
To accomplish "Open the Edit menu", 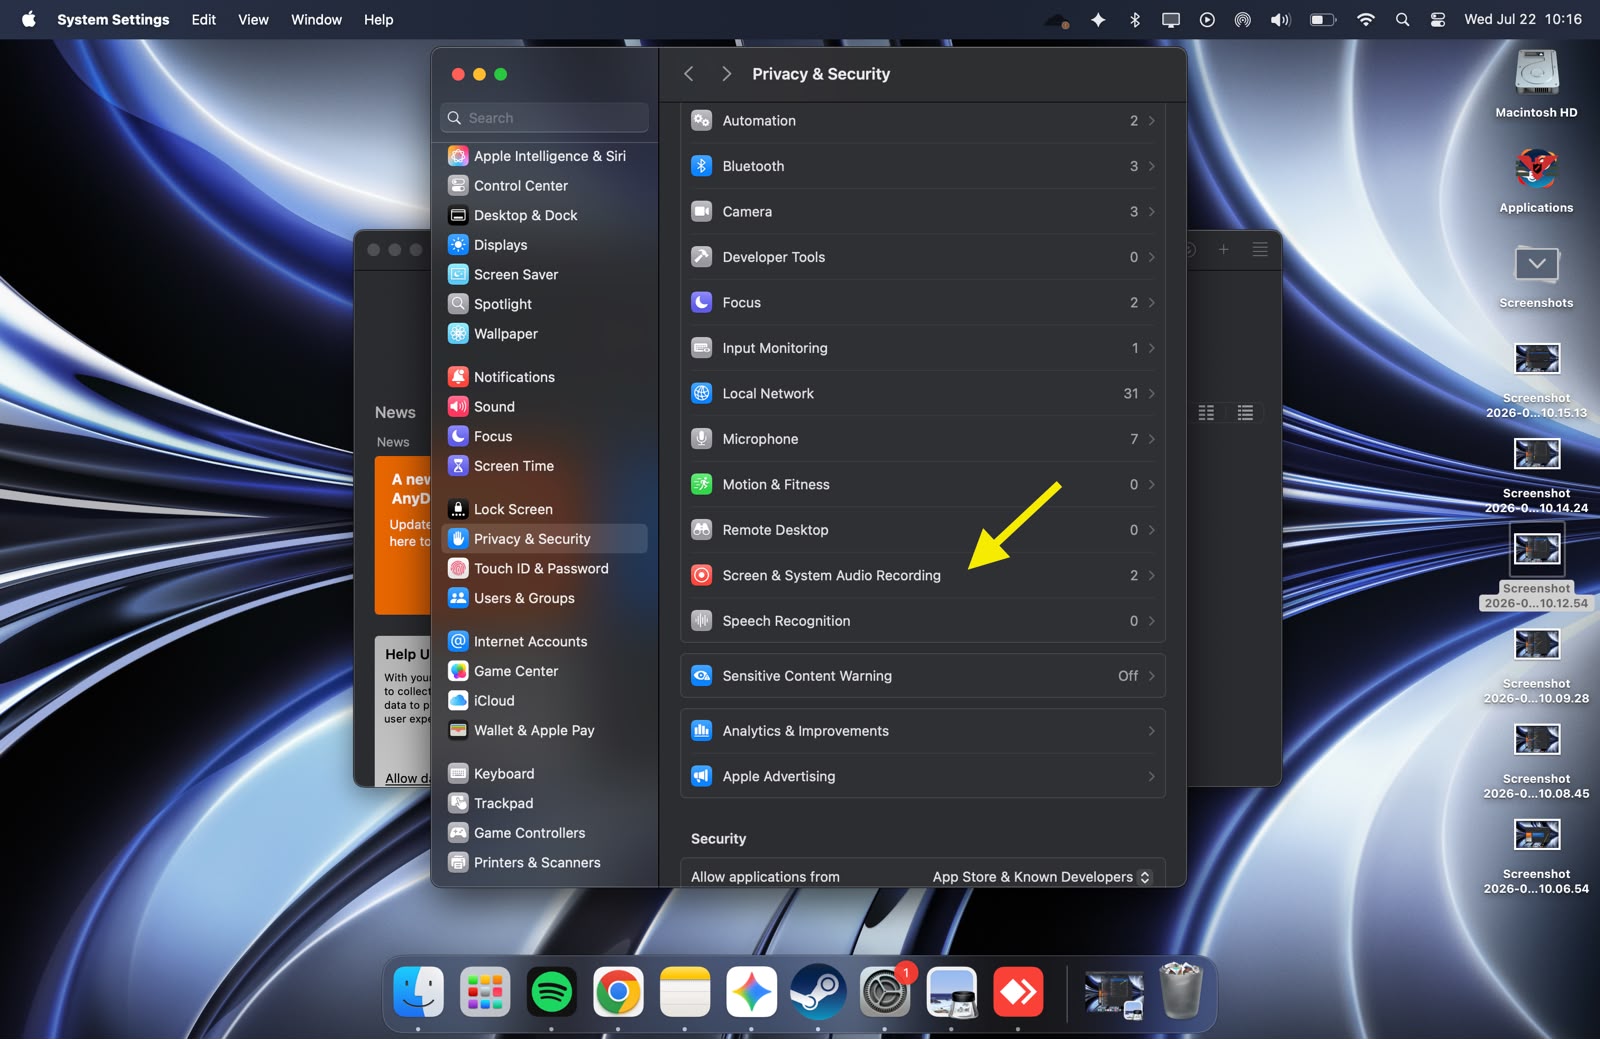I will (x=204, y=19).
